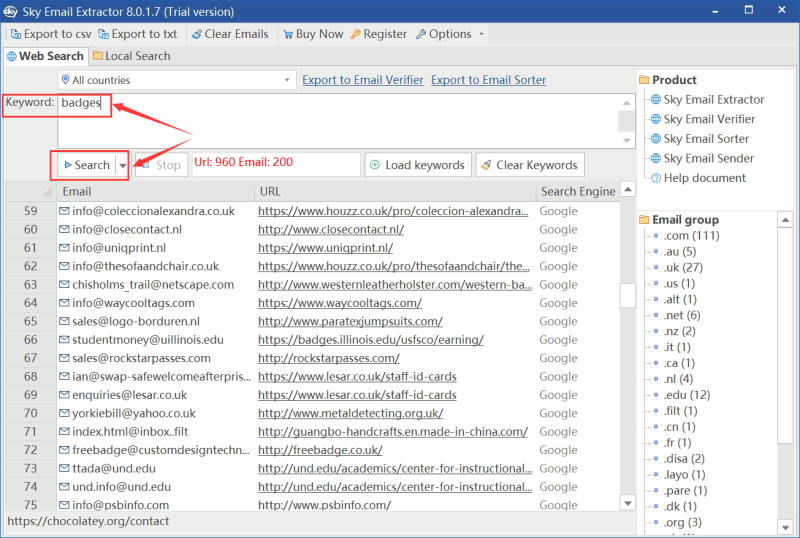Open the Search button dropdown arrow
The height and width of the screenshot is (538, 800).
(122, 165)
